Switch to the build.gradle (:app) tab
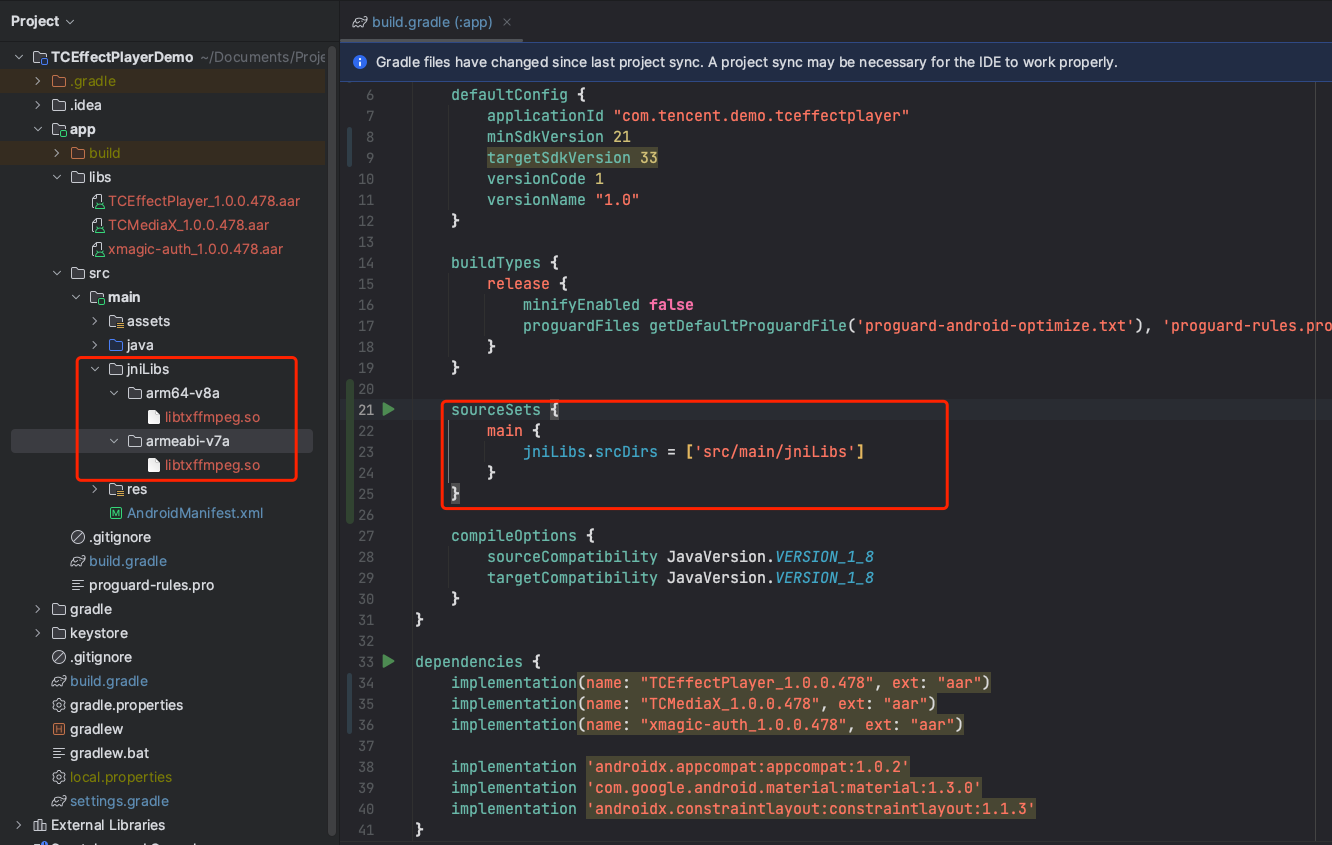 coord(430,22)
